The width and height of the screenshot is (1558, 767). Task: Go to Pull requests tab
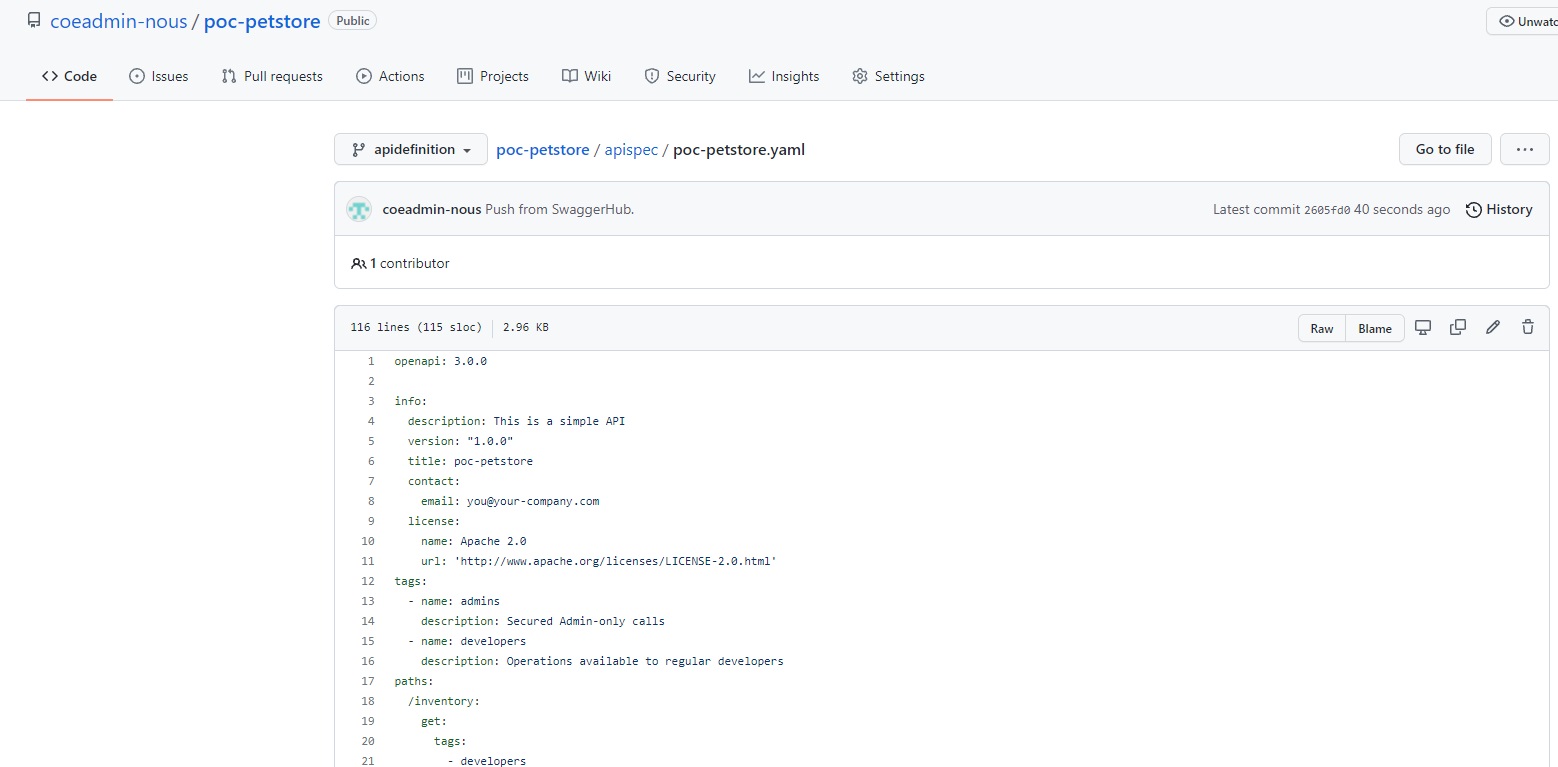272,76
